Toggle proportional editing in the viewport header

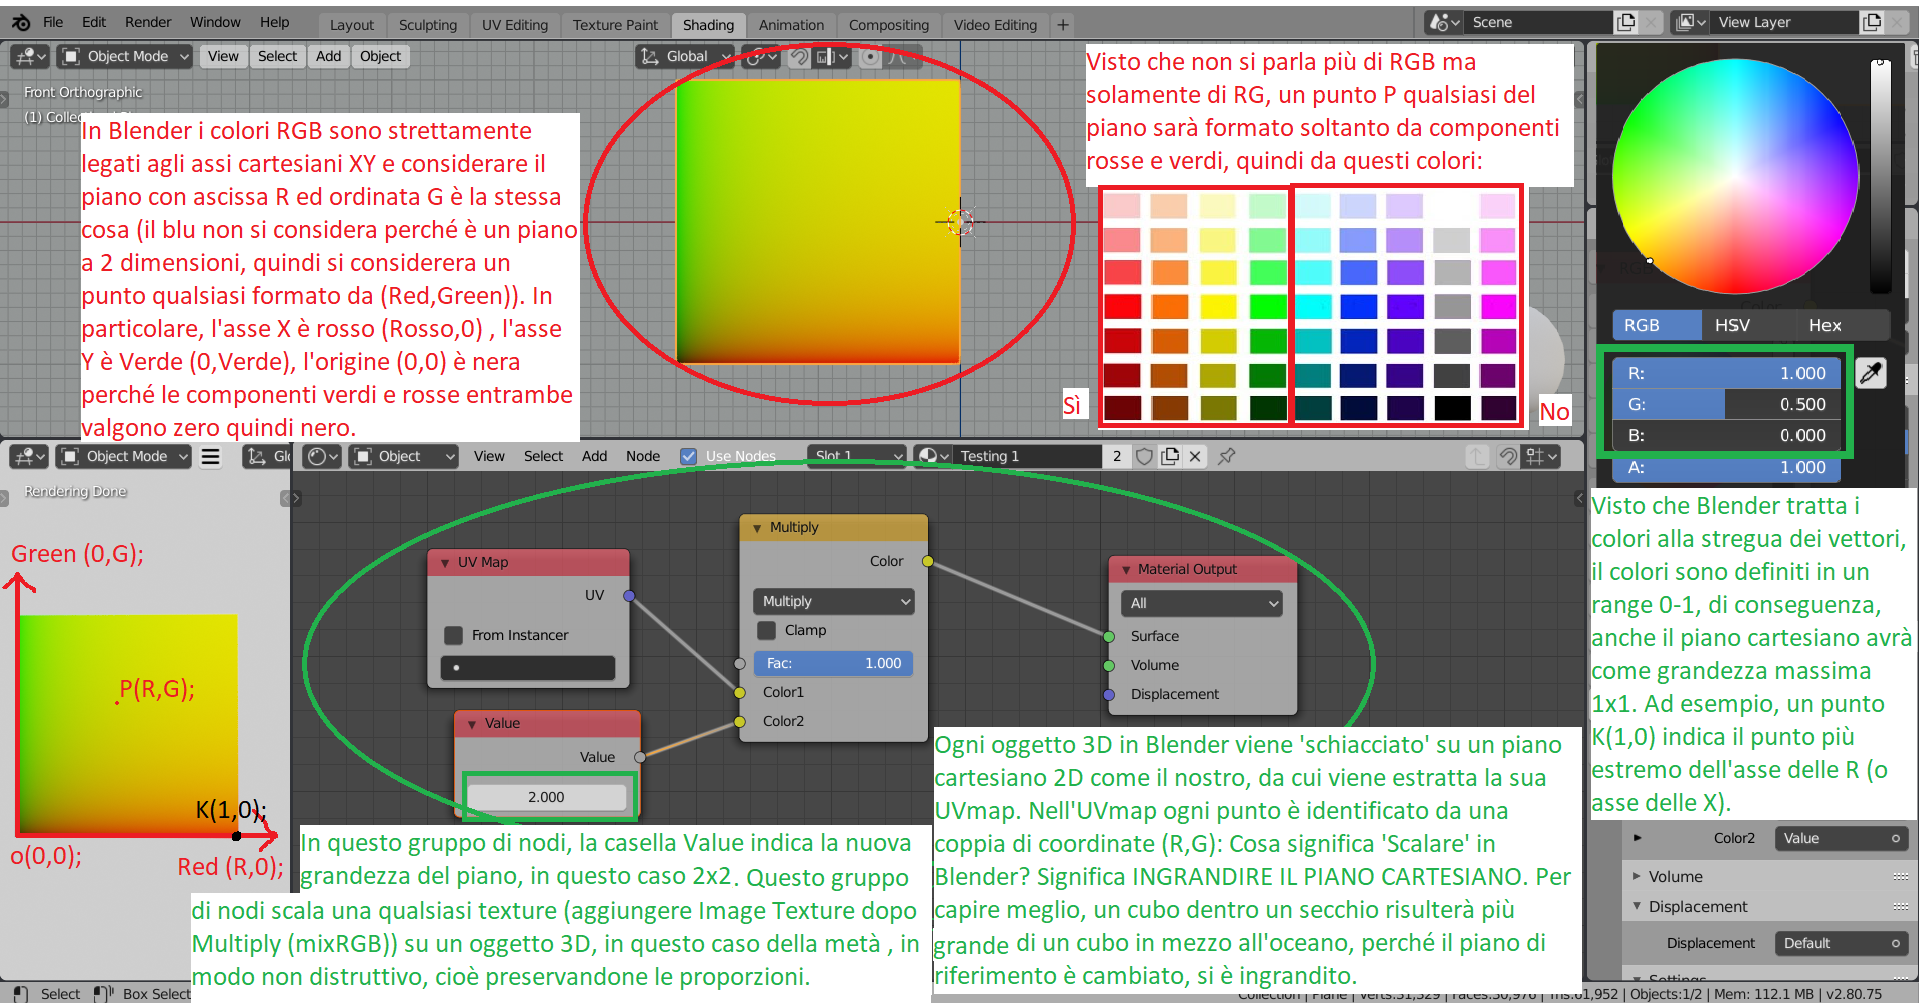coord(871,57)
